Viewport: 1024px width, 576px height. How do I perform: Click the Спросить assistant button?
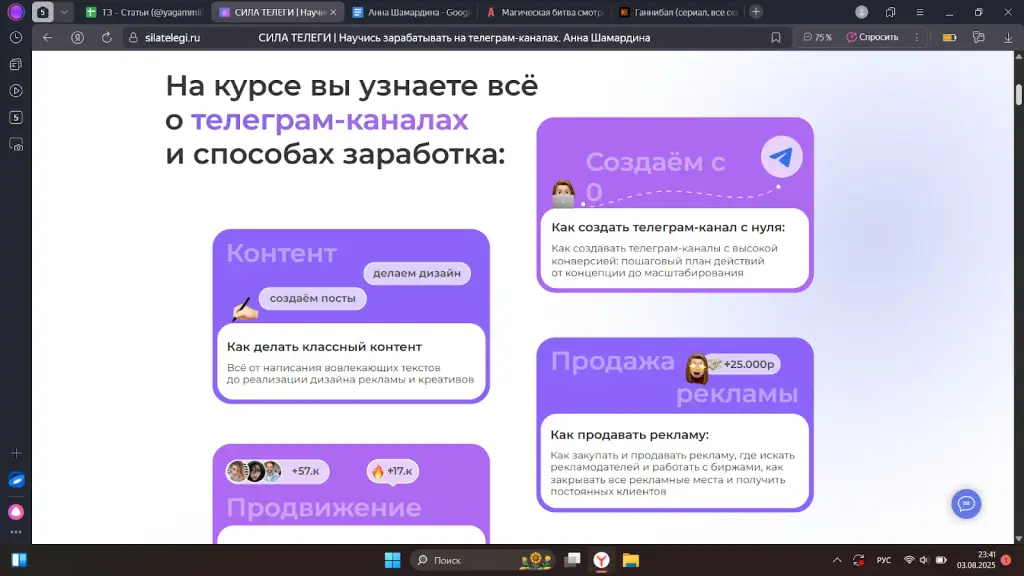coord(872,38)
